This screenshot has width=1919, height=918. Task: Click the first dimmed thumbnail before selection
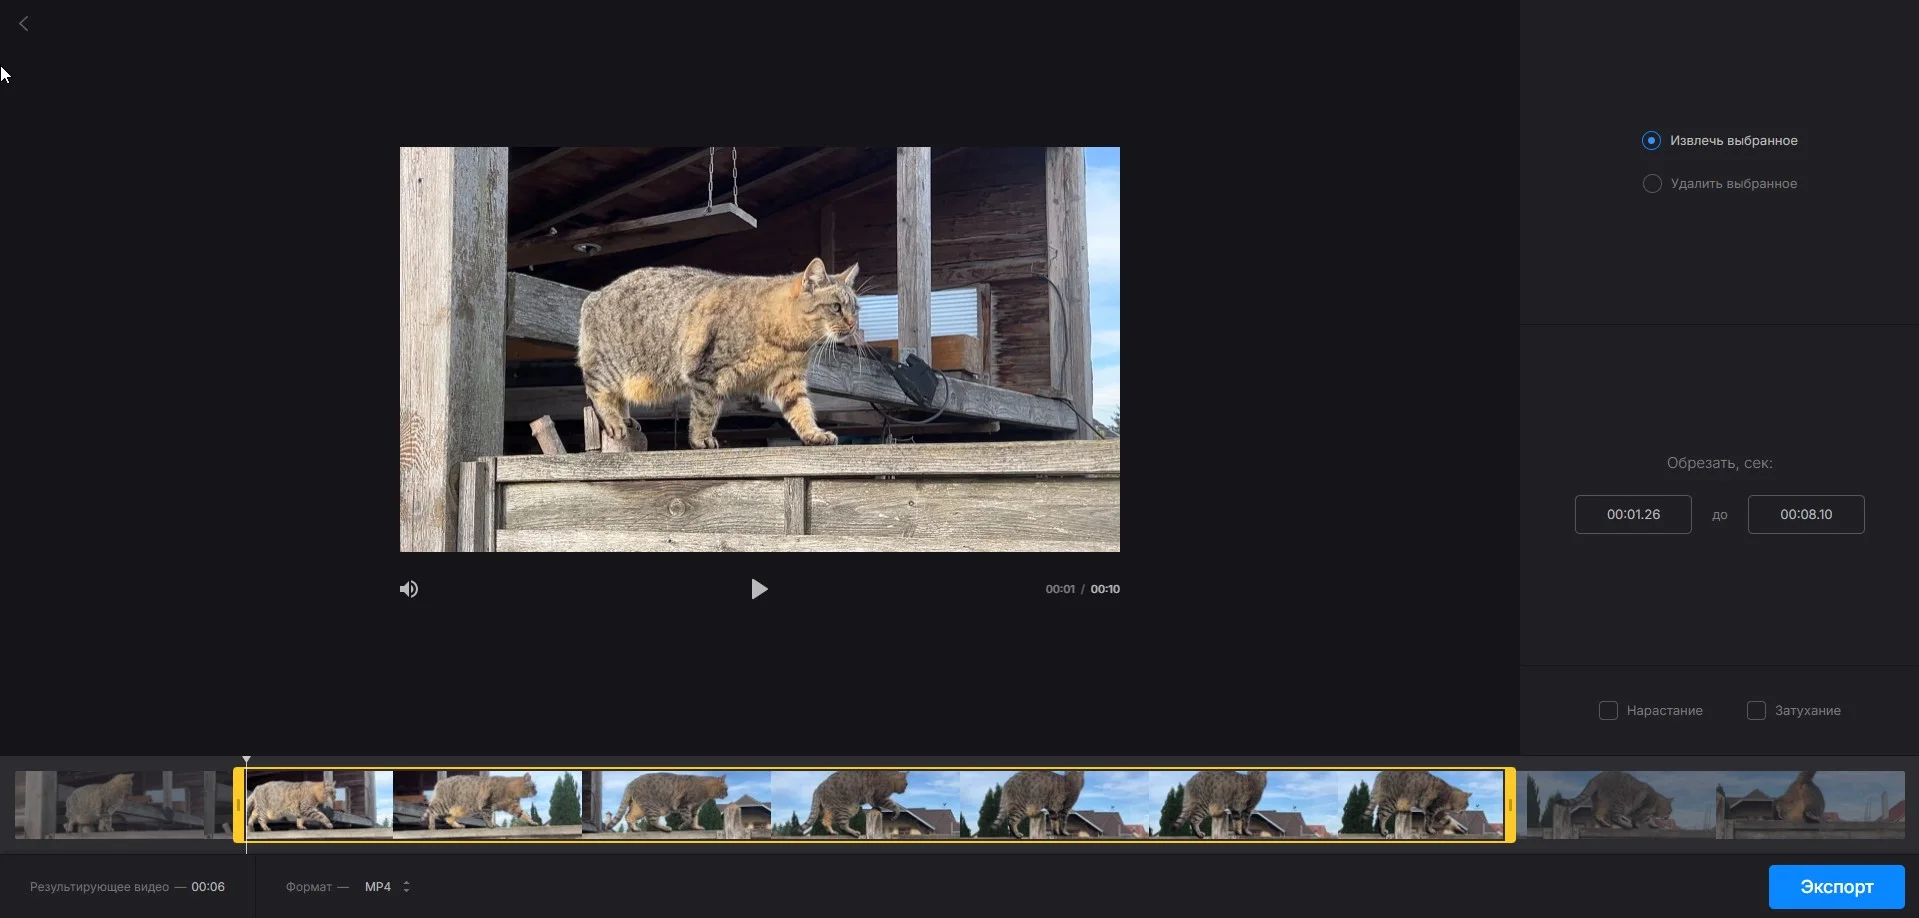tap(120, 805)
